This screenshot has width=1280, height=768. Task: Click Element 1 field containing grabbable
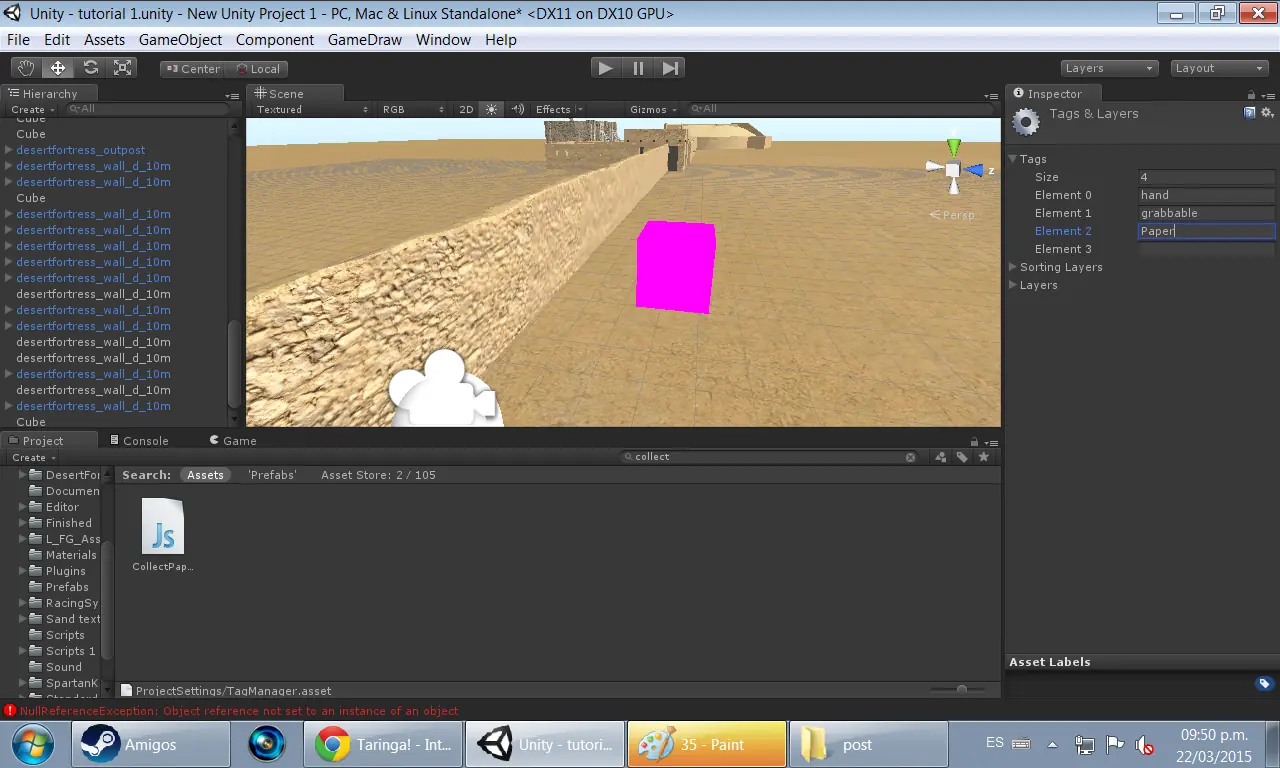coord(1207,213)
